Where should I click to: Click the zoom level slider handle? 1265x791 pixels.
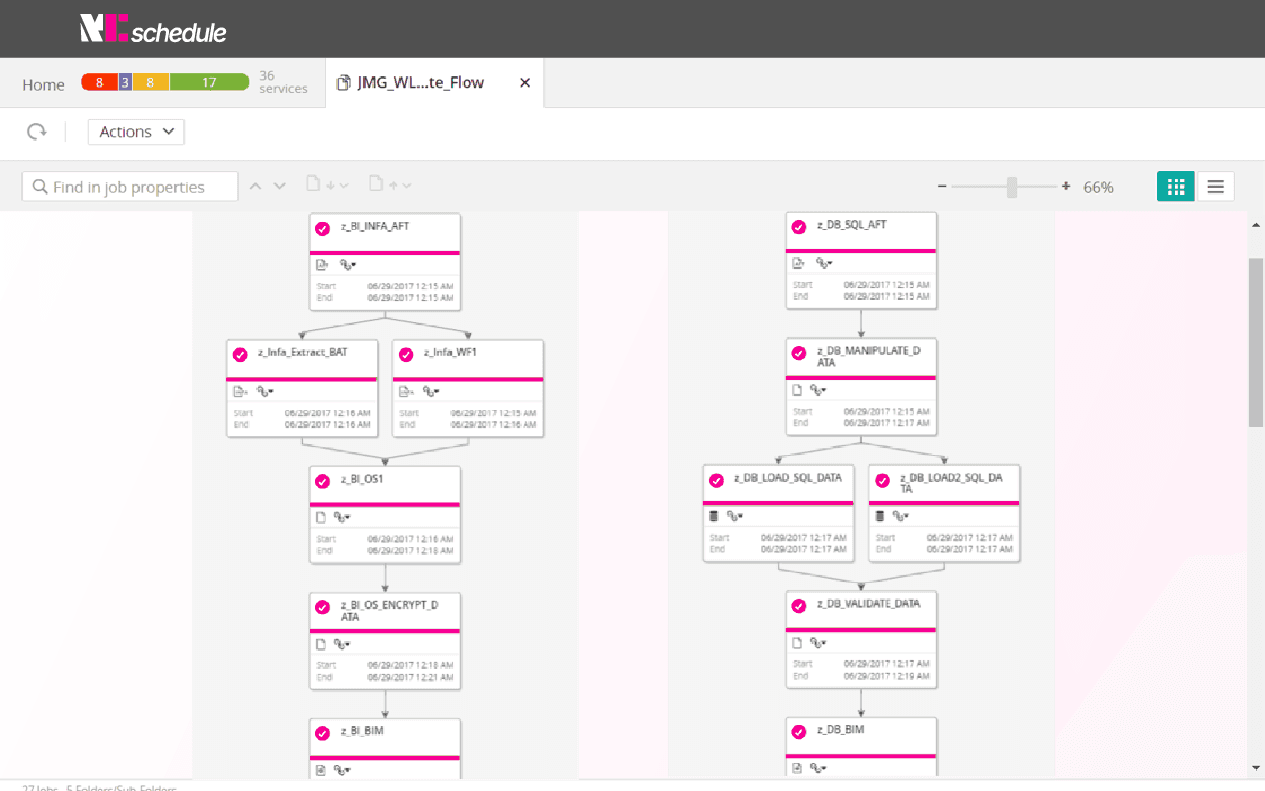(1012, 186)
